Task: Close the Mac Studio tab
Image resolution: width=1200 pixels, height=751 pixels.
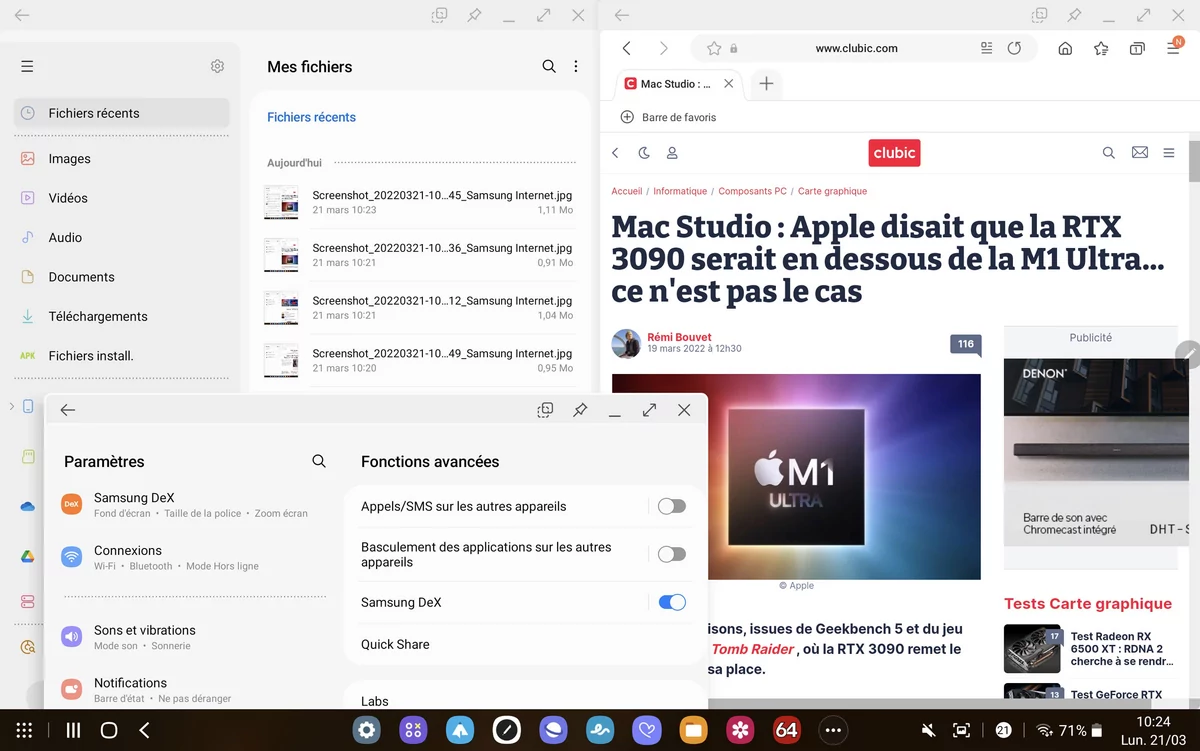Action: (730, 84)
